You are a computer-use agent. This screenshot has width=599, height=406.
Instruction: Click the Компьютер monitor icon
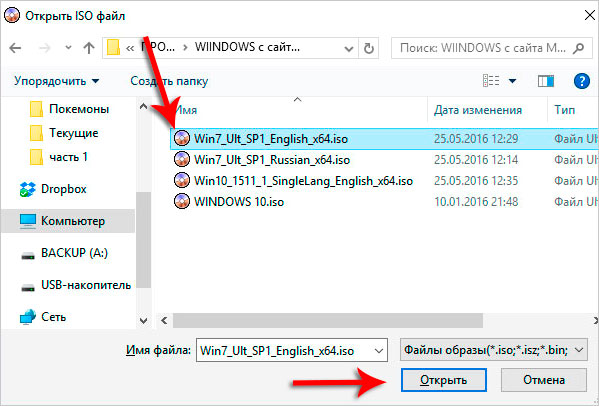[28, 221]
